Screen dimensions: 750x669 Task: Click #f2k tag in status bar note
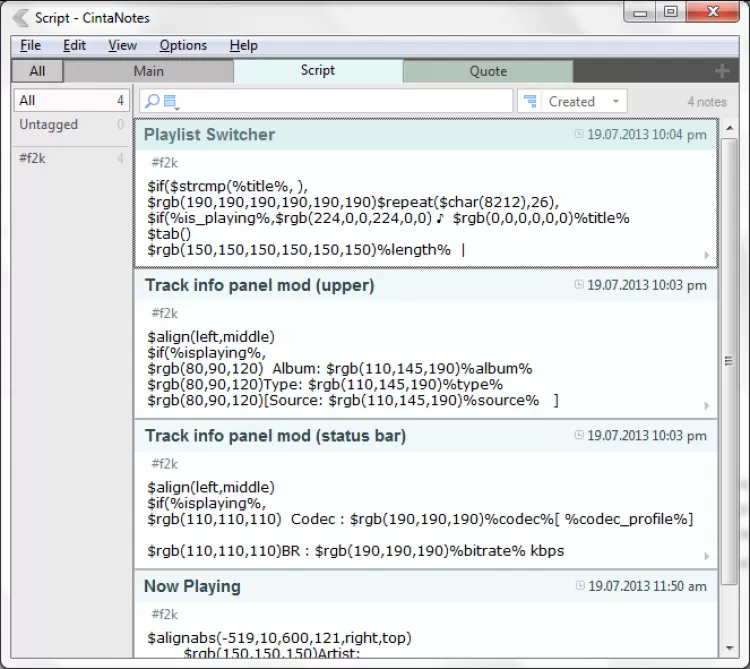click(165, 464)
